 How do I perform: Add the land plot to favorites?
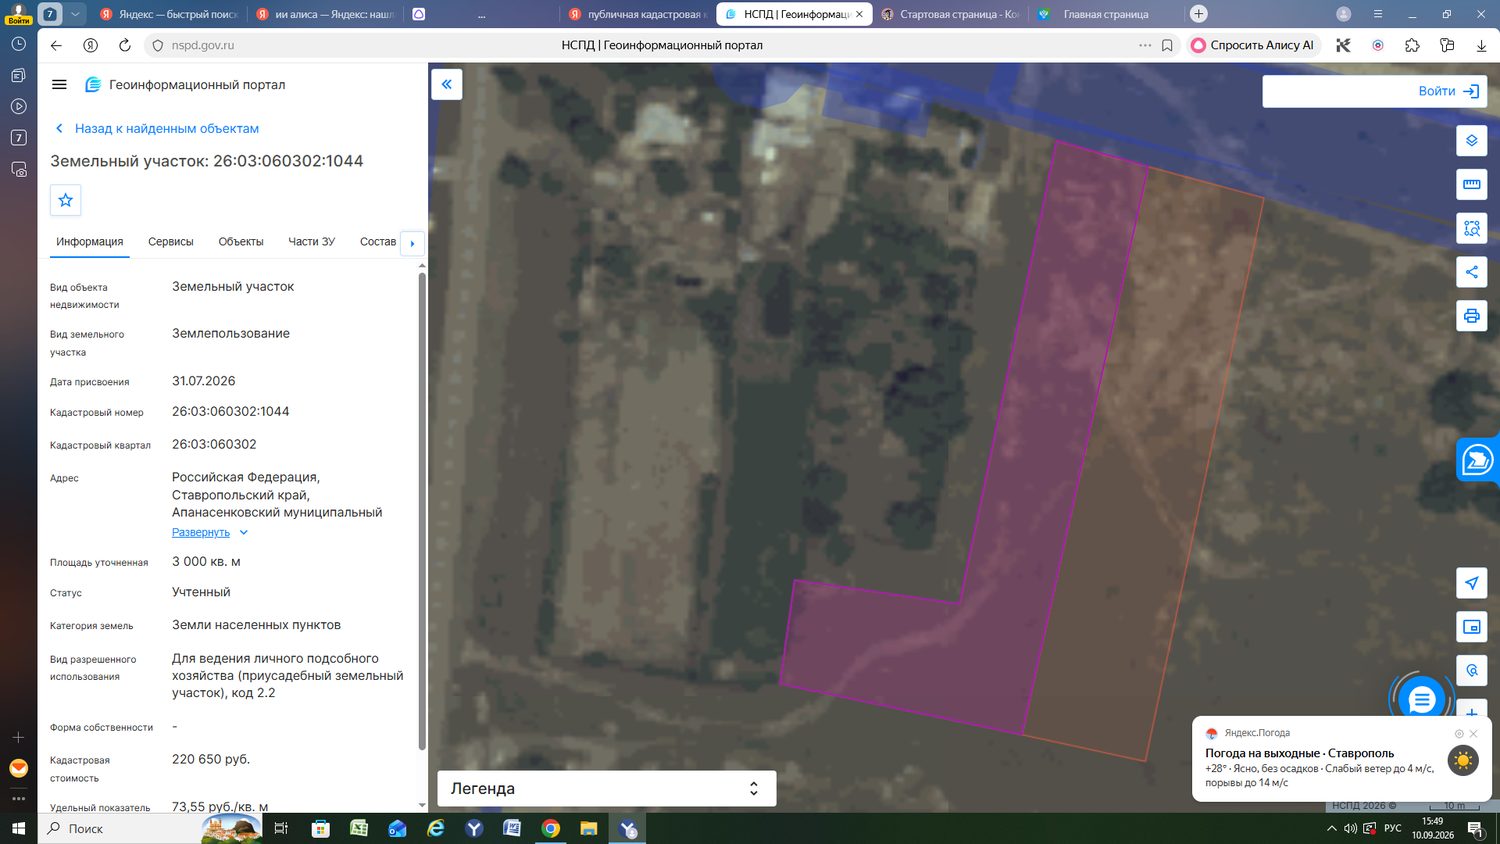[x=66, y=200]
